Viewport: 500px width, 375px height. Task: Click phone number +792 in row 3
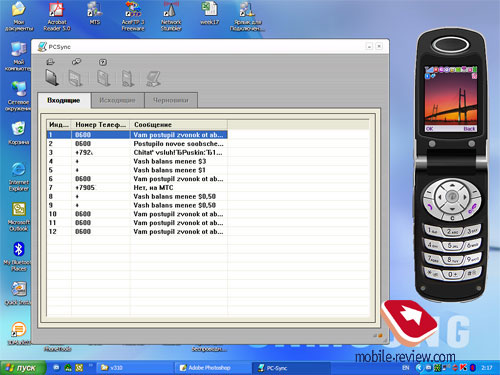84,152
